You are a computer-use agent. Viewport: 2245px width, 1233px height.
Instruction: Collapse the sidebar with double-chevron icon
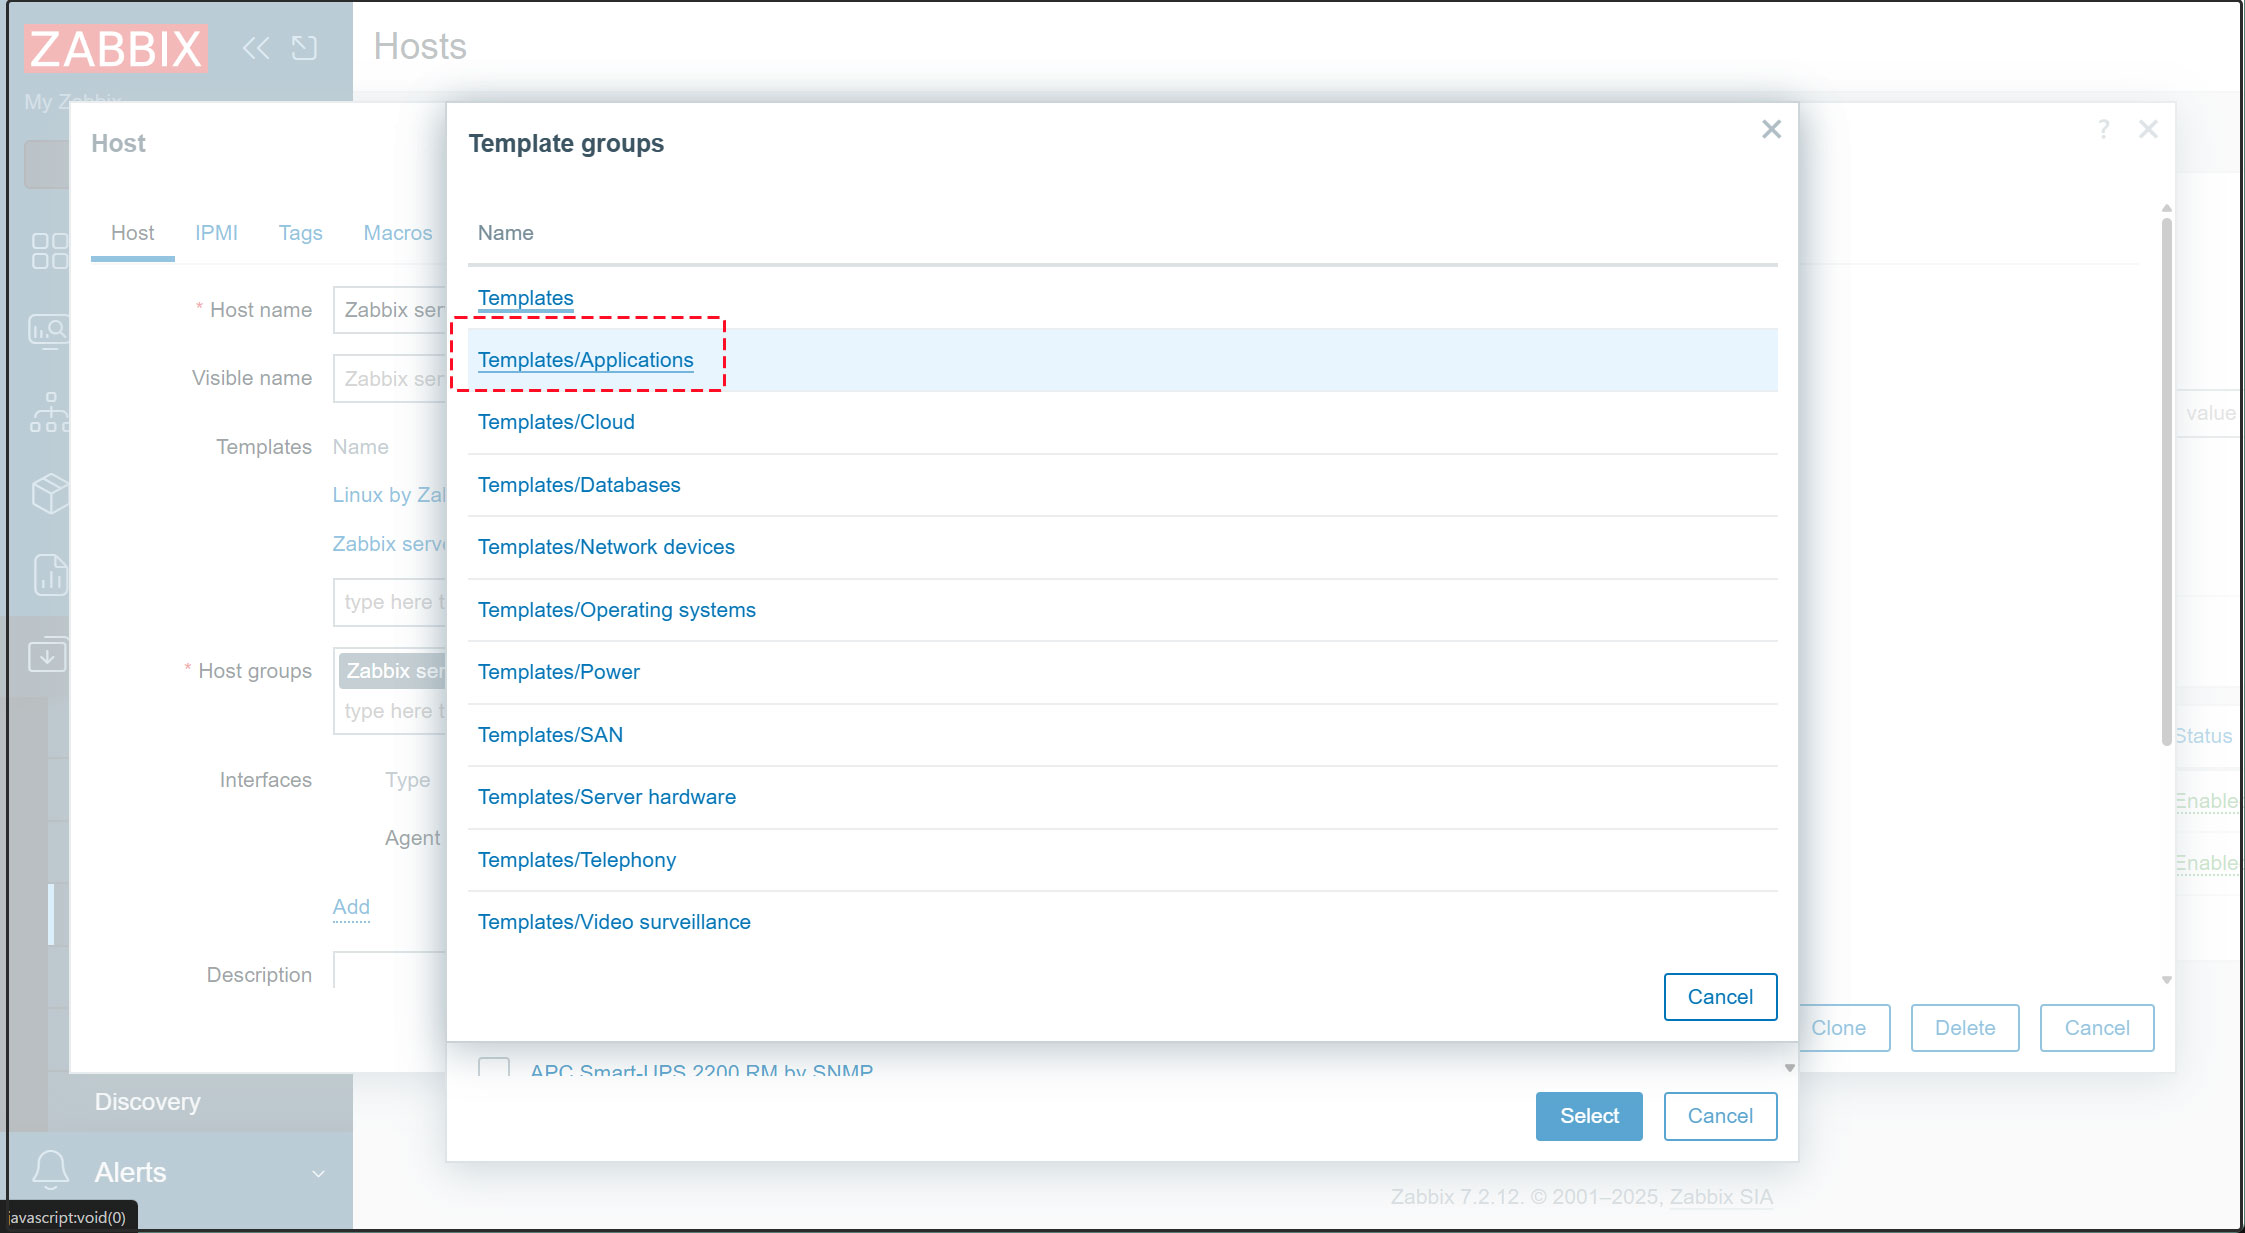pos(256,48)
